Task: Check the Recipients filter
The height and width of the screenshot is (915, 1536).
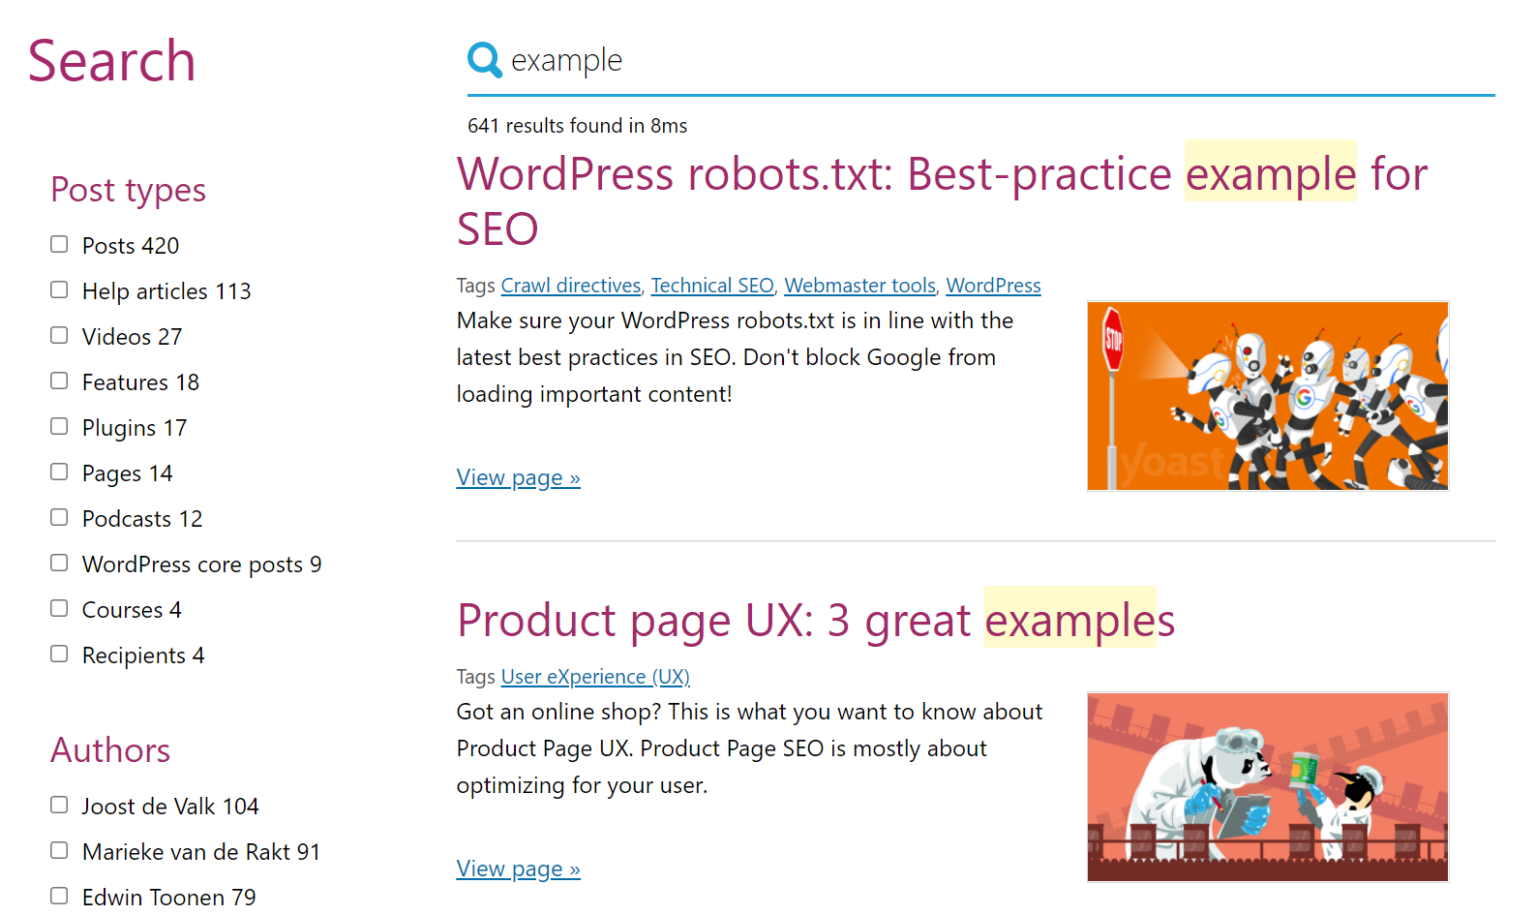Action: [x=58, y=653]
